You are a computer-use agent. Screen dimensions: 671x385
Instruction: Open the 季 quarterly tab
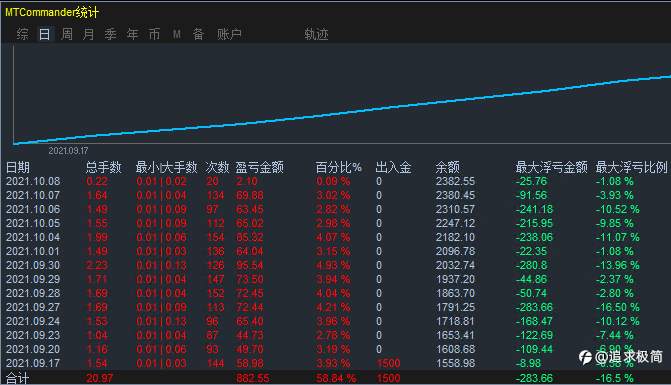tap(110, 34)
